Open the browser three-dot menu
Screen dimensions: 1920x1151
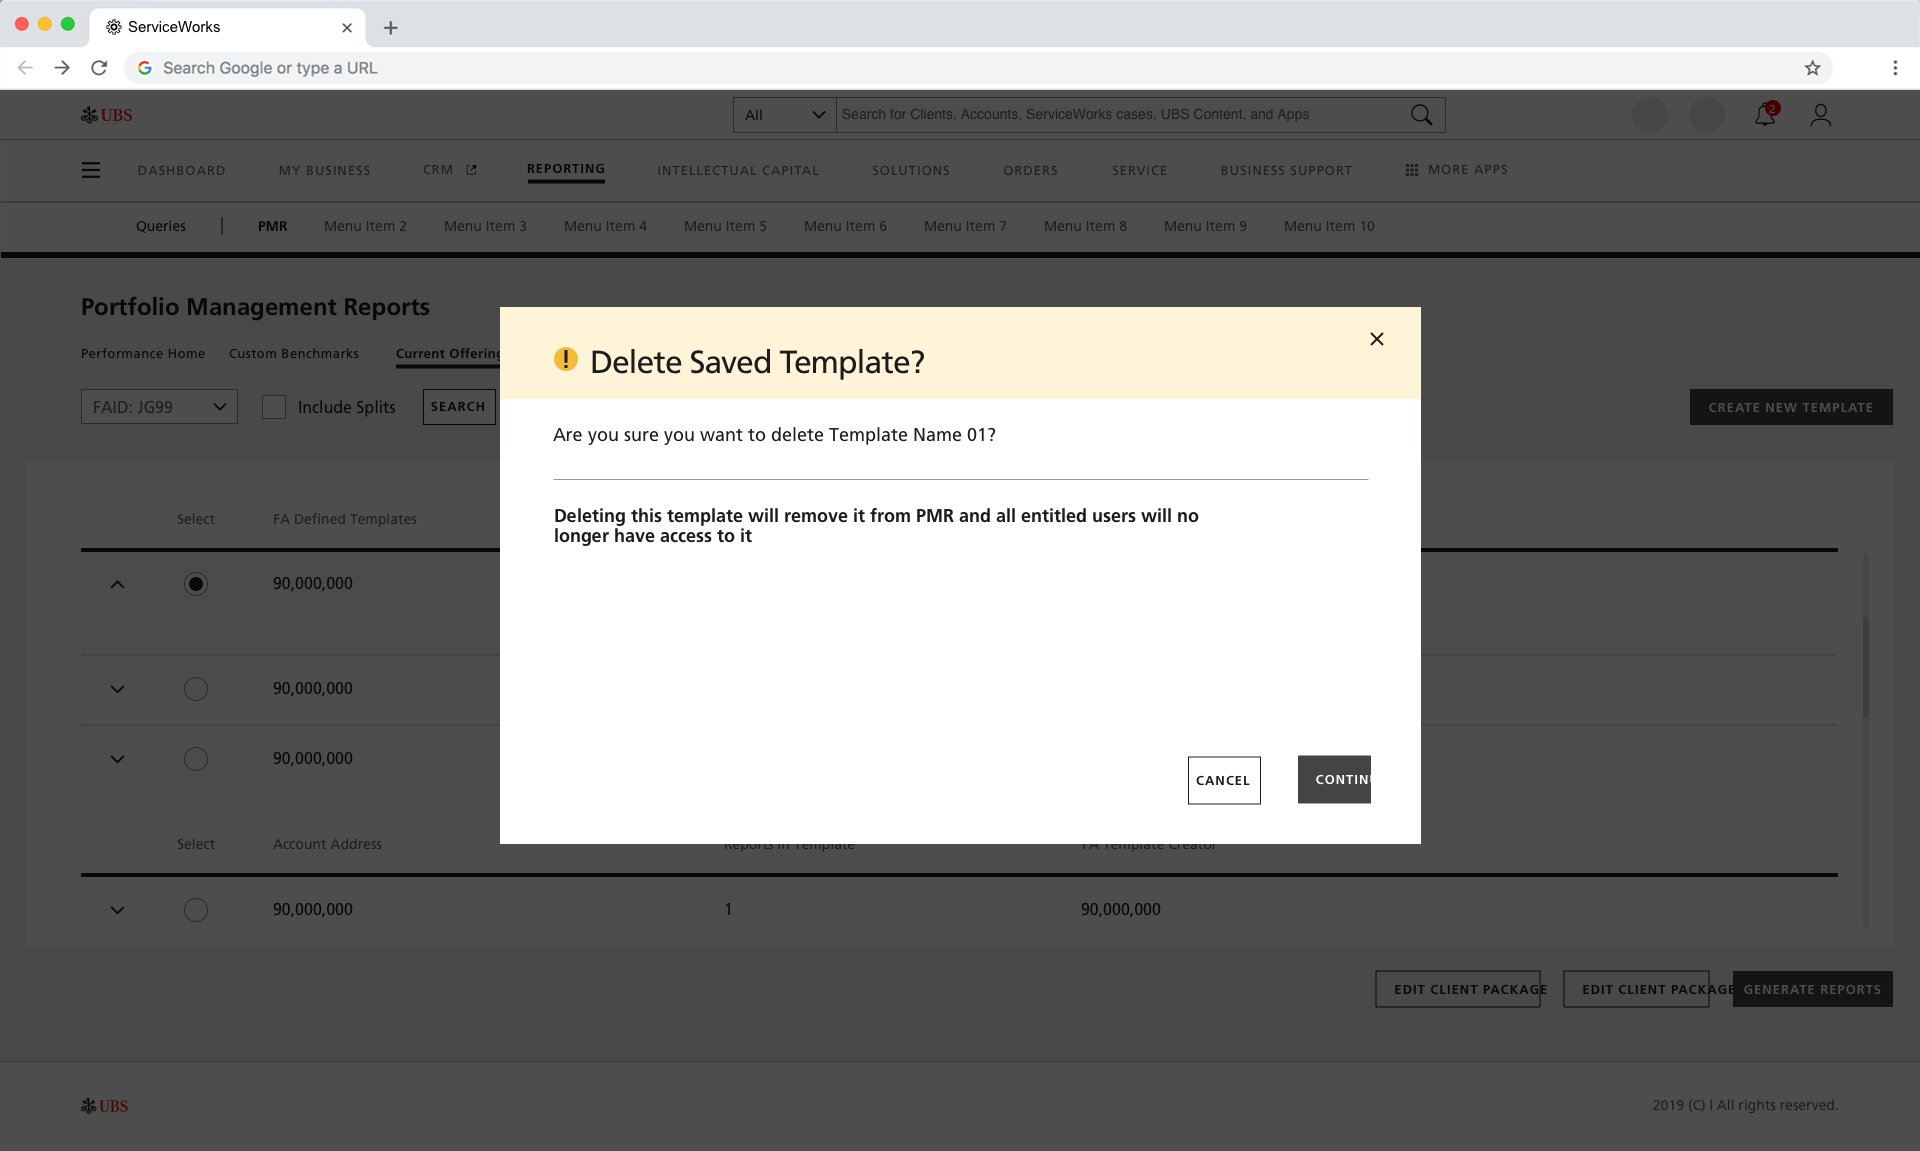tap(1895, 68)
